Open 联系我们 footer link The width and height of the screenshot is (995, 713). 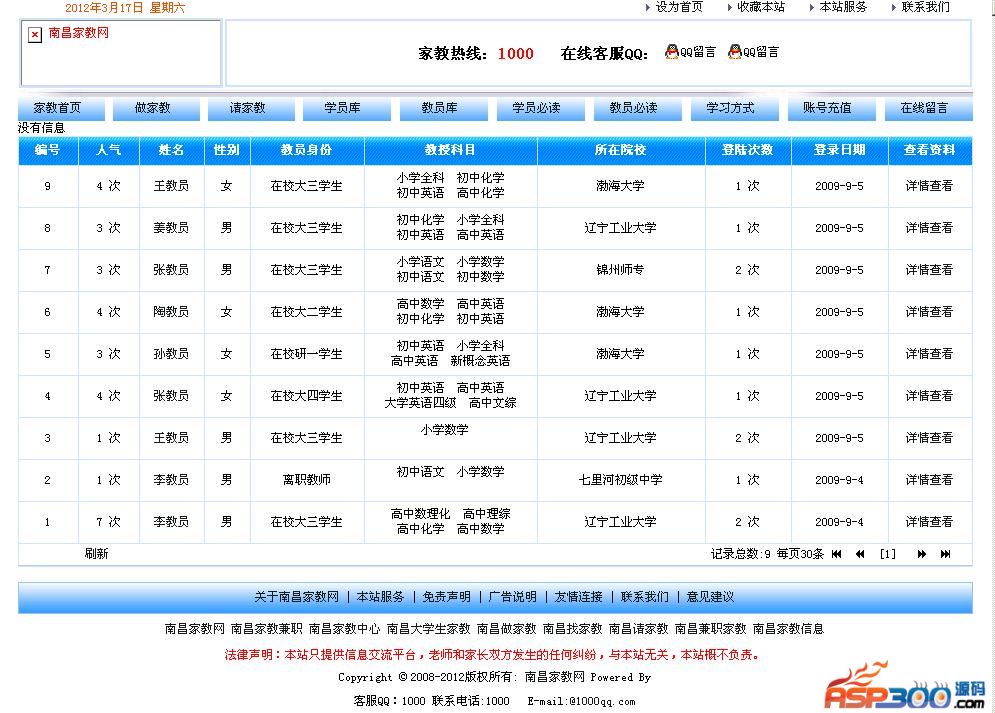tap(645, 597)
